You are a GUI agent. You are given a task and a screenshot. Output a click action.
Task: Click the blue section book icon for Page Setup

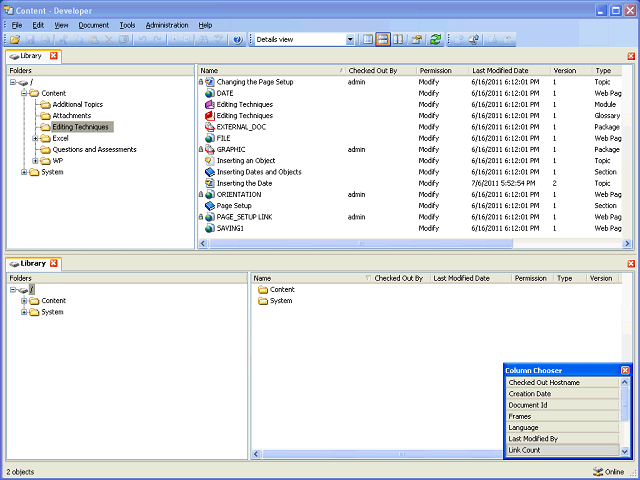pos(209,206)
